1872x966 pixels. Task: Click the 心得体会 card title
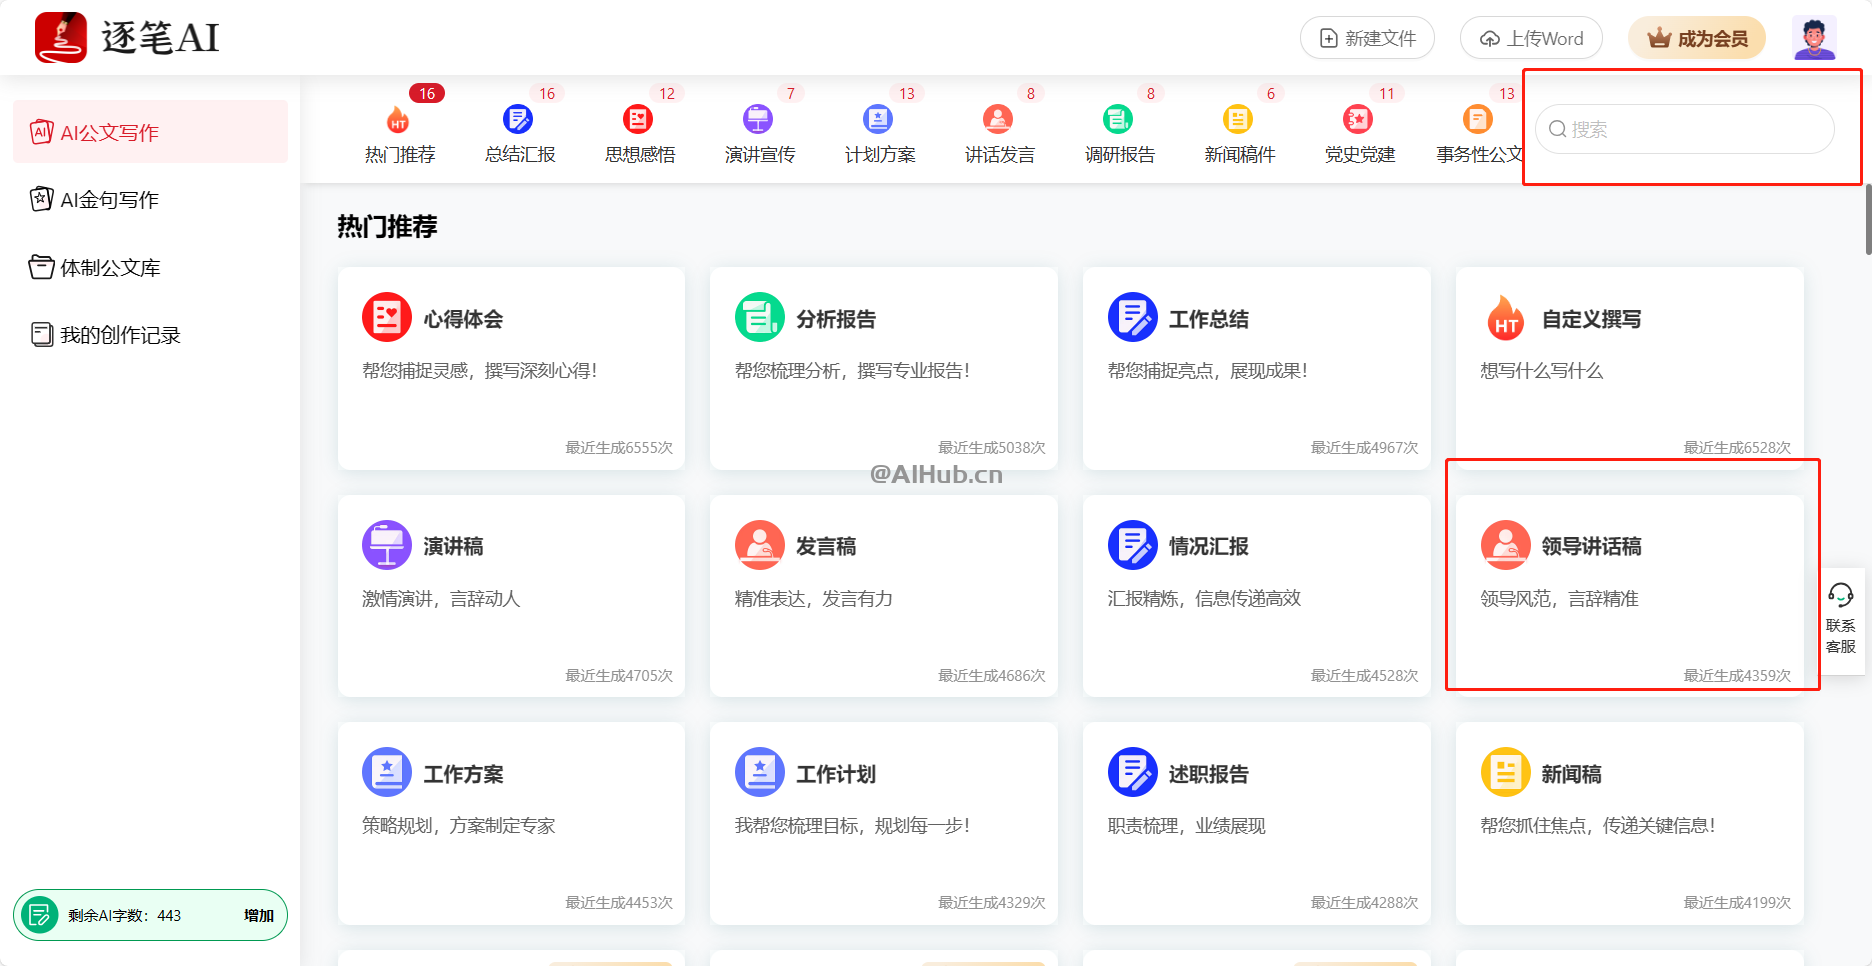click(463, 319)
